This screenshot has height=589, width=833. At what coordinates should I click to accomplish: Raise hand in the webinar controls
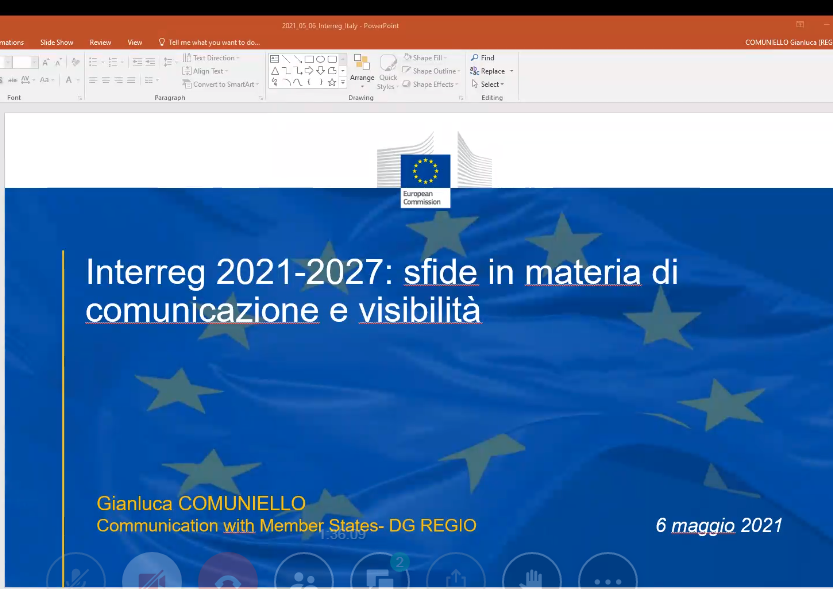click(x=532, y=573)
